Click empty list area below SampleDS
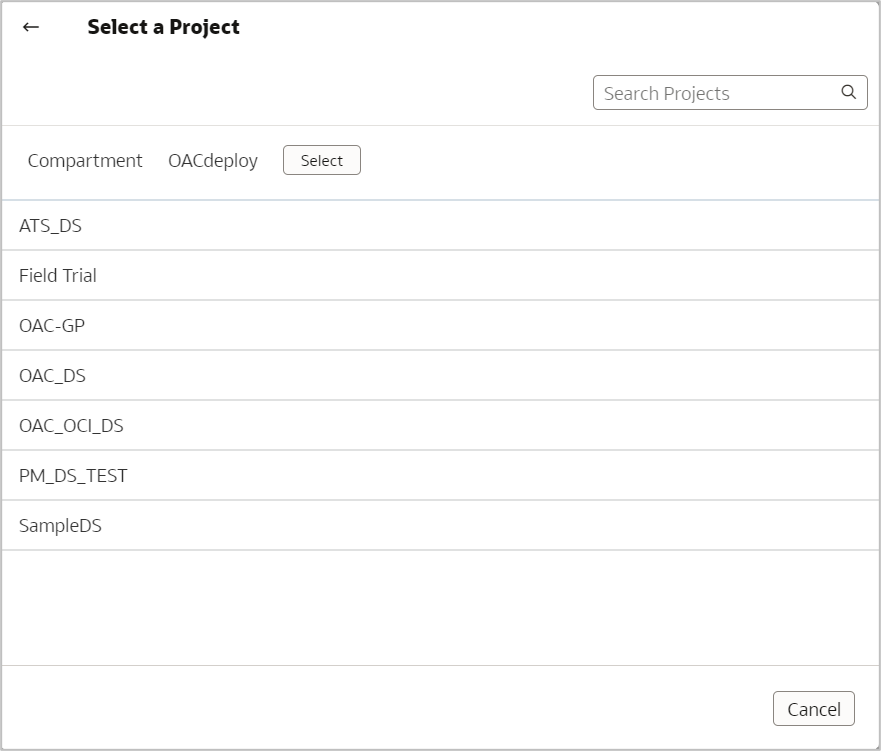881x751 pixels. coord(440,607)
